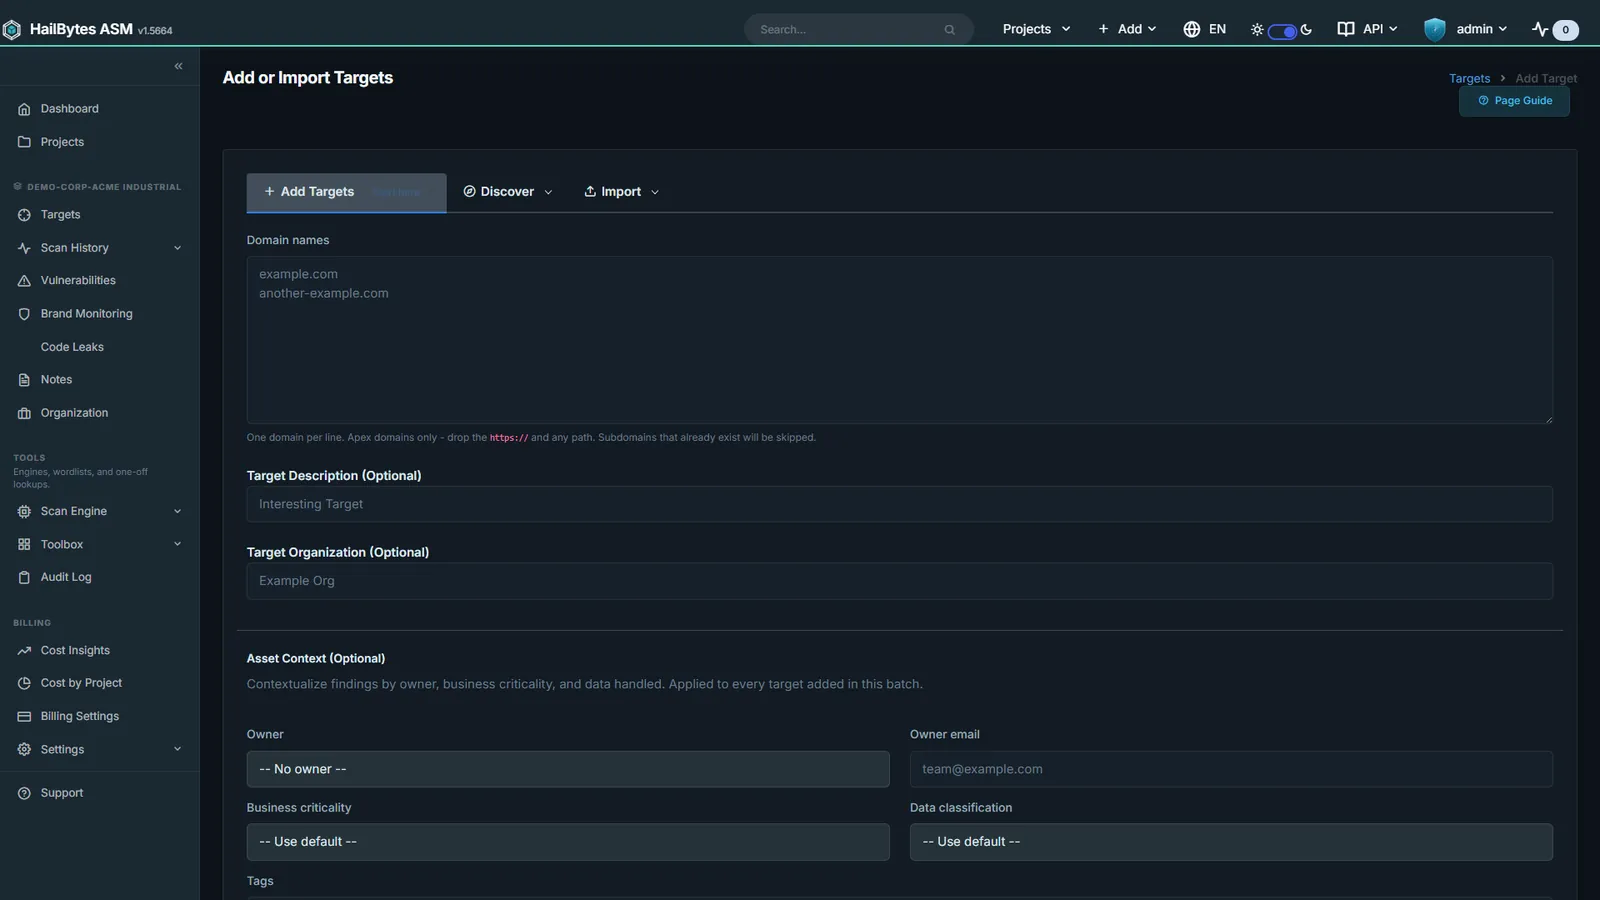Open Support page from sidebar

pos(62,793)
